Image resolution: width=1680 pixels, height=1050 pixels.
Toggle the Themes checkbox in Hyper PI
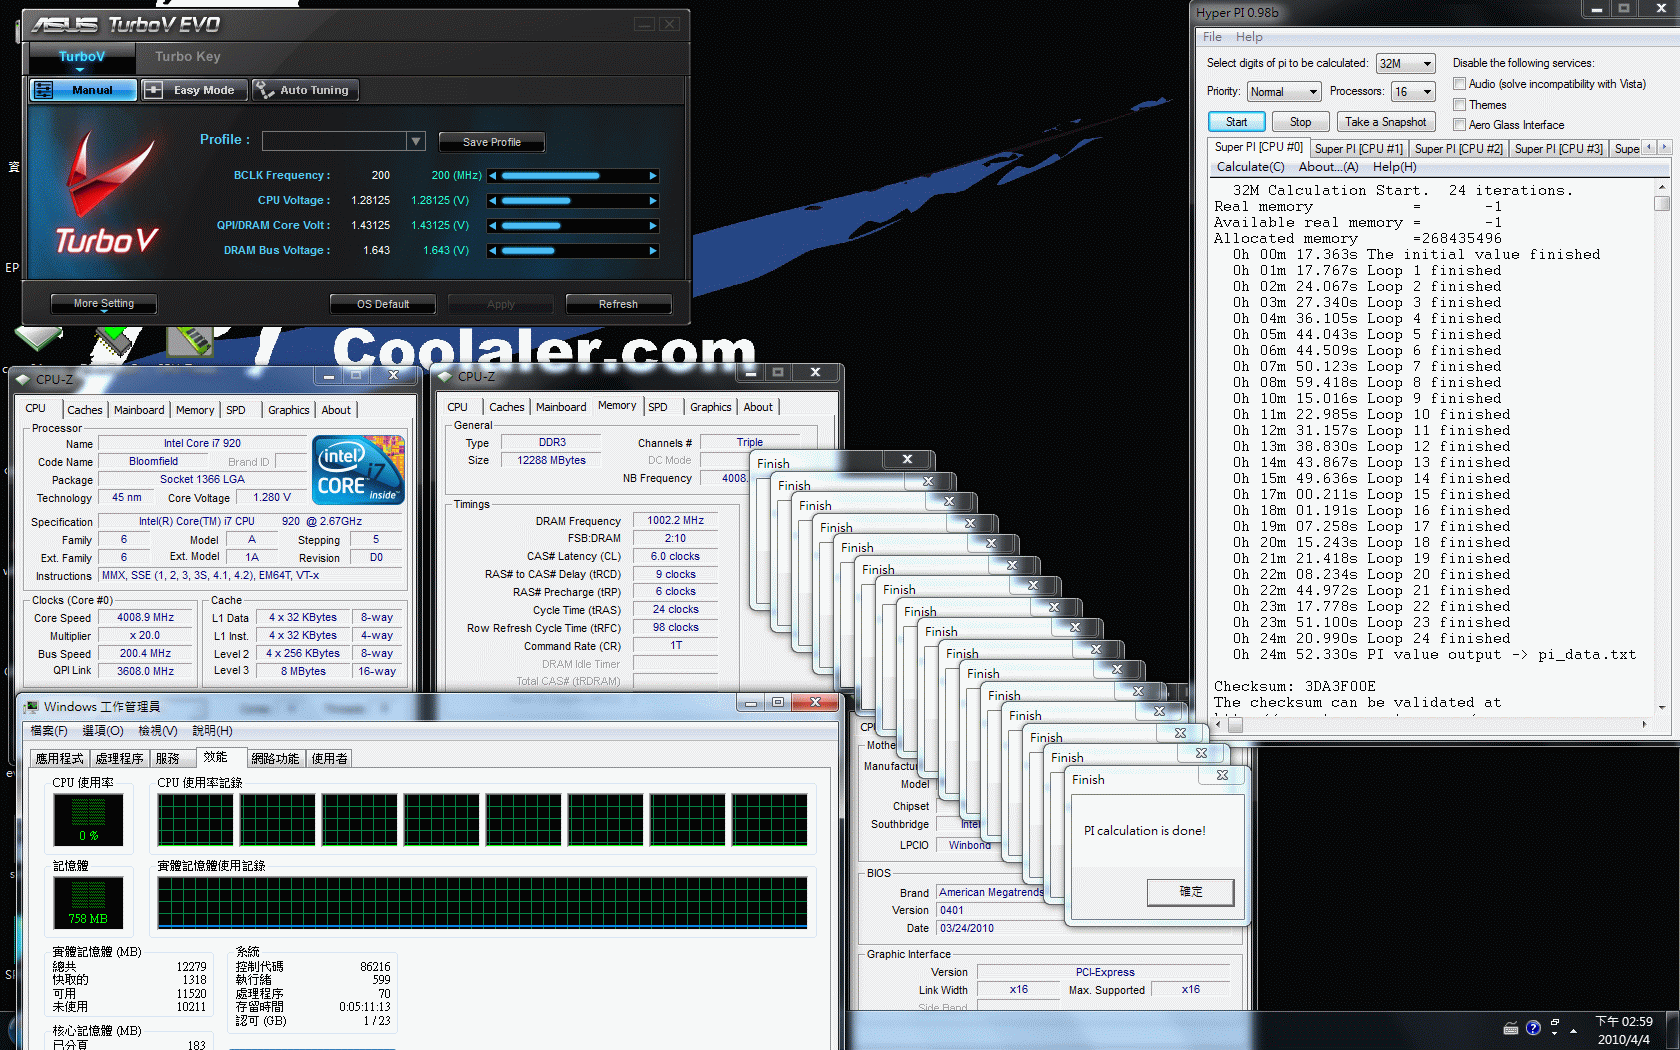(x=1459, y=105)
